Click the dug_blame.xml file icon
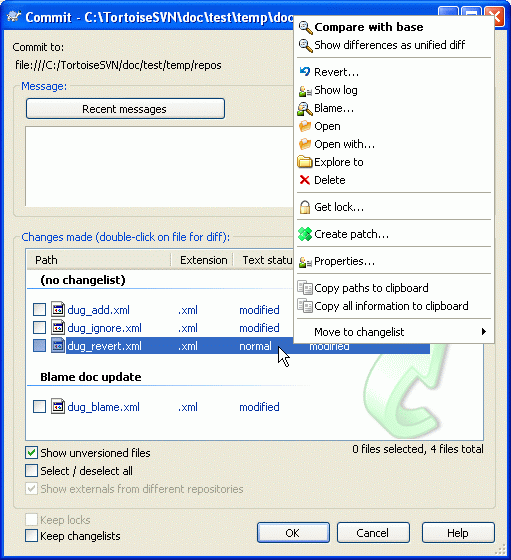The width and height of the screenshot is (511, 560). pos(58,407)
